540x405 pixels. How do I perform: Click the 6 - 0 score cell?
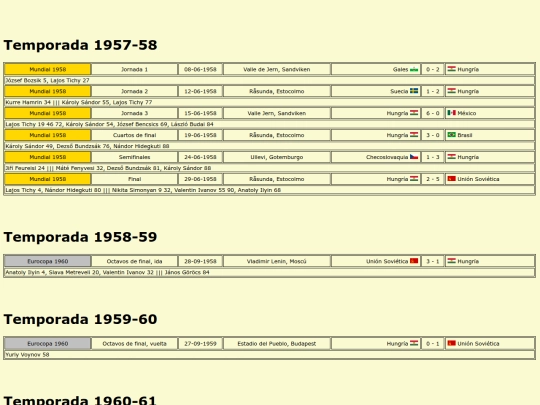point(433,113)
